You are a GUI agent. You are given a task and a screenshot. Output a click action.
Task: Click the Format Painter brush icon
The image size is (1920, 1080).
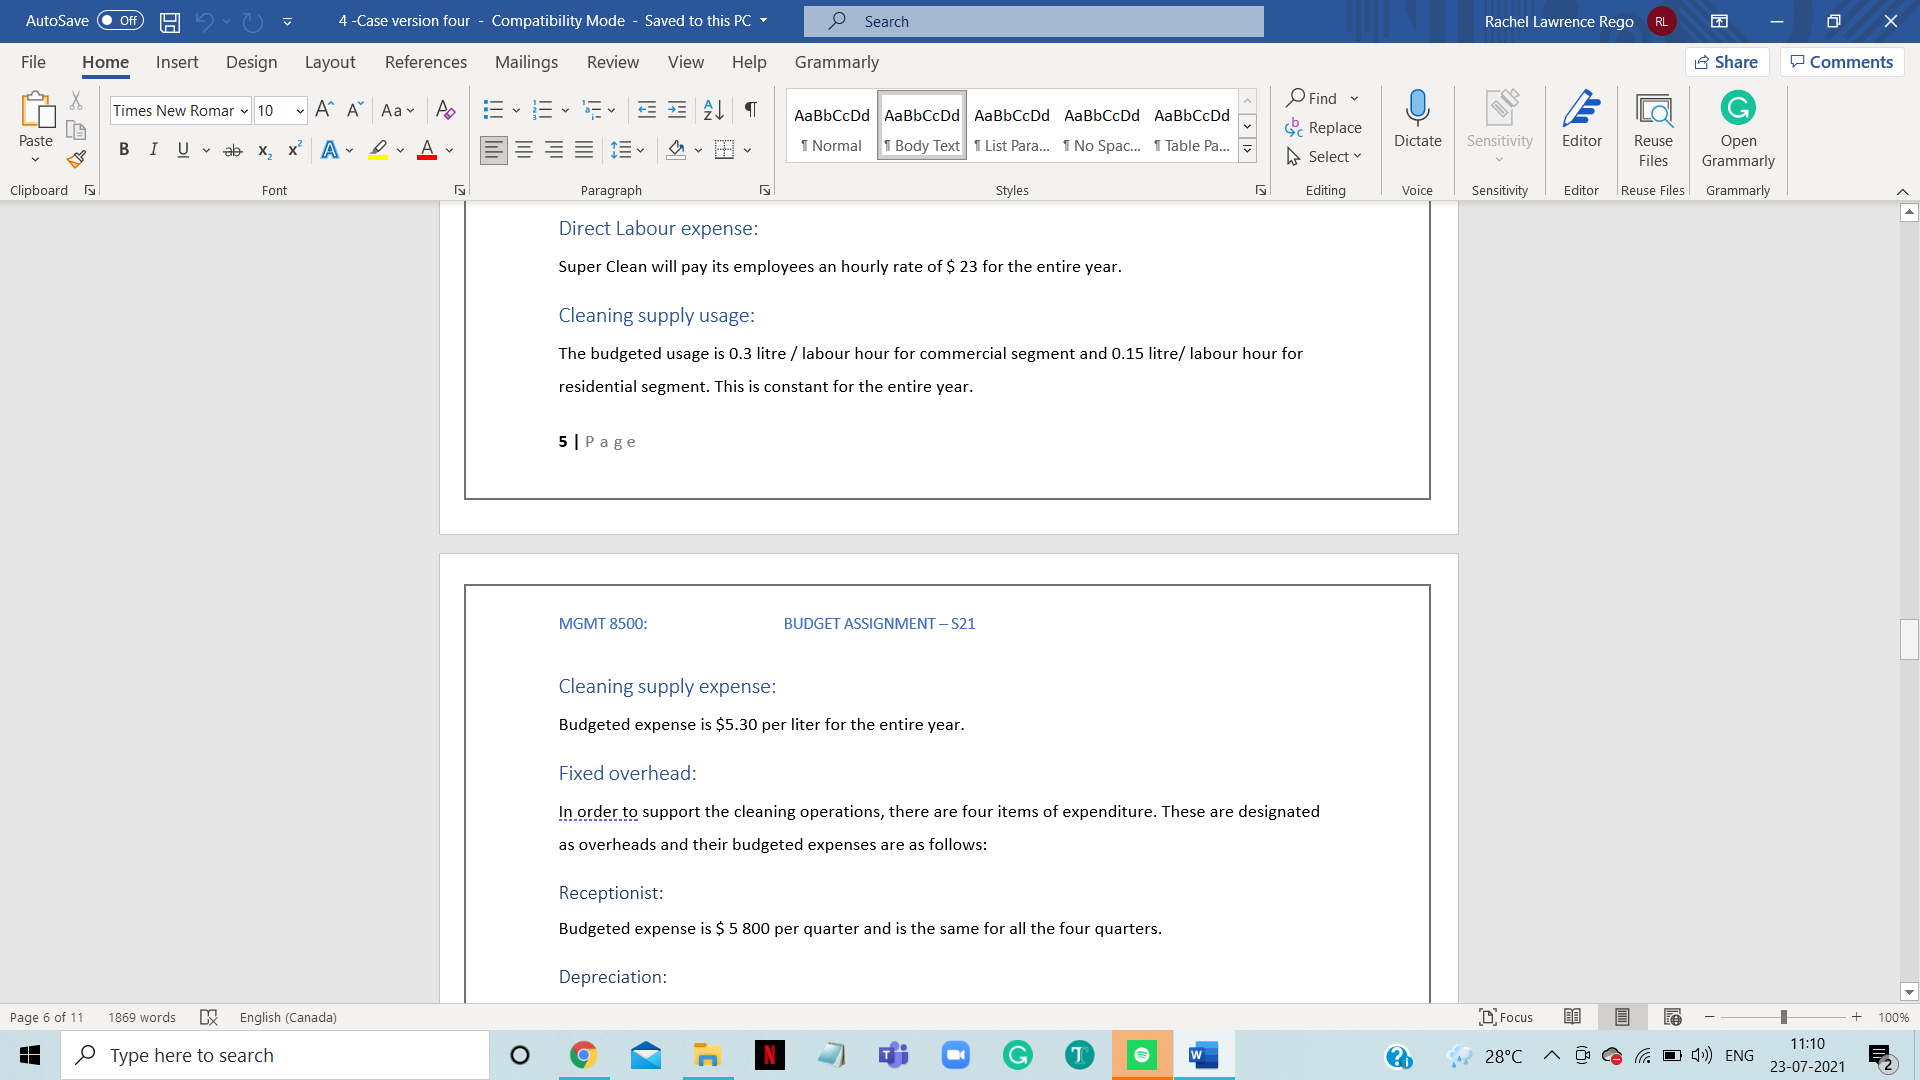coord(76,159)
